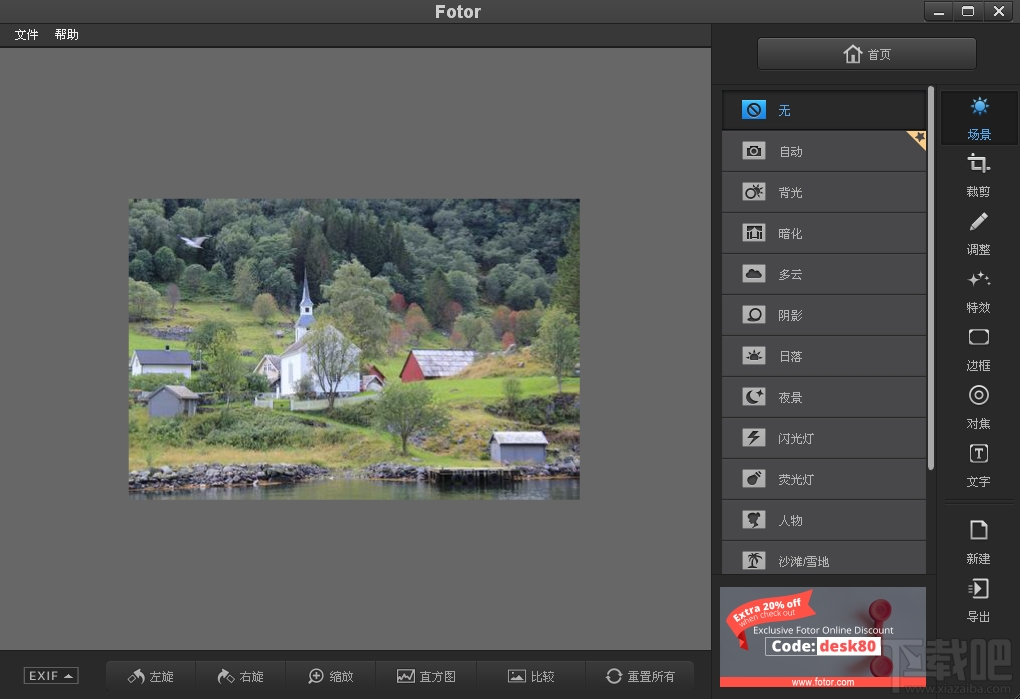Open the Adjust (调整) panel
This screenshot has width=1020, height=699.
(978, 233)
